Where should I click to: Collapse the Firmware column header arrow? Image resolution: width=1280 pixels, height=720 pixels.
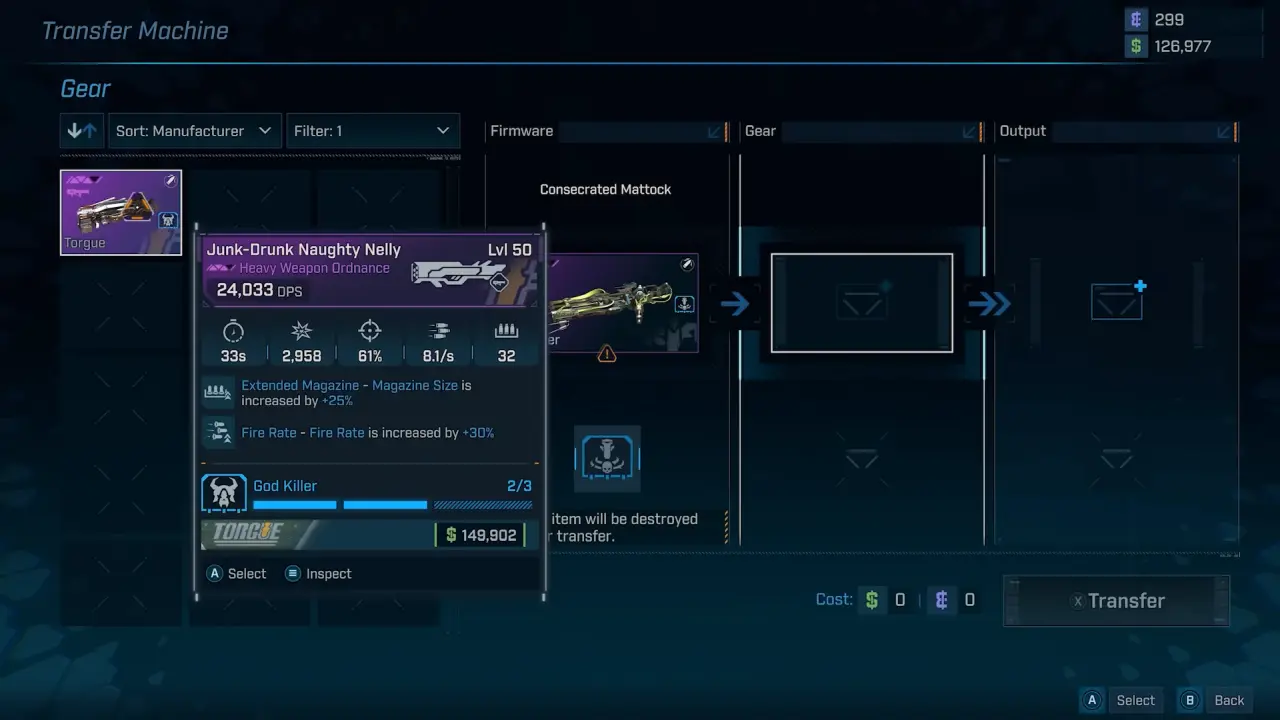[715, 131]
